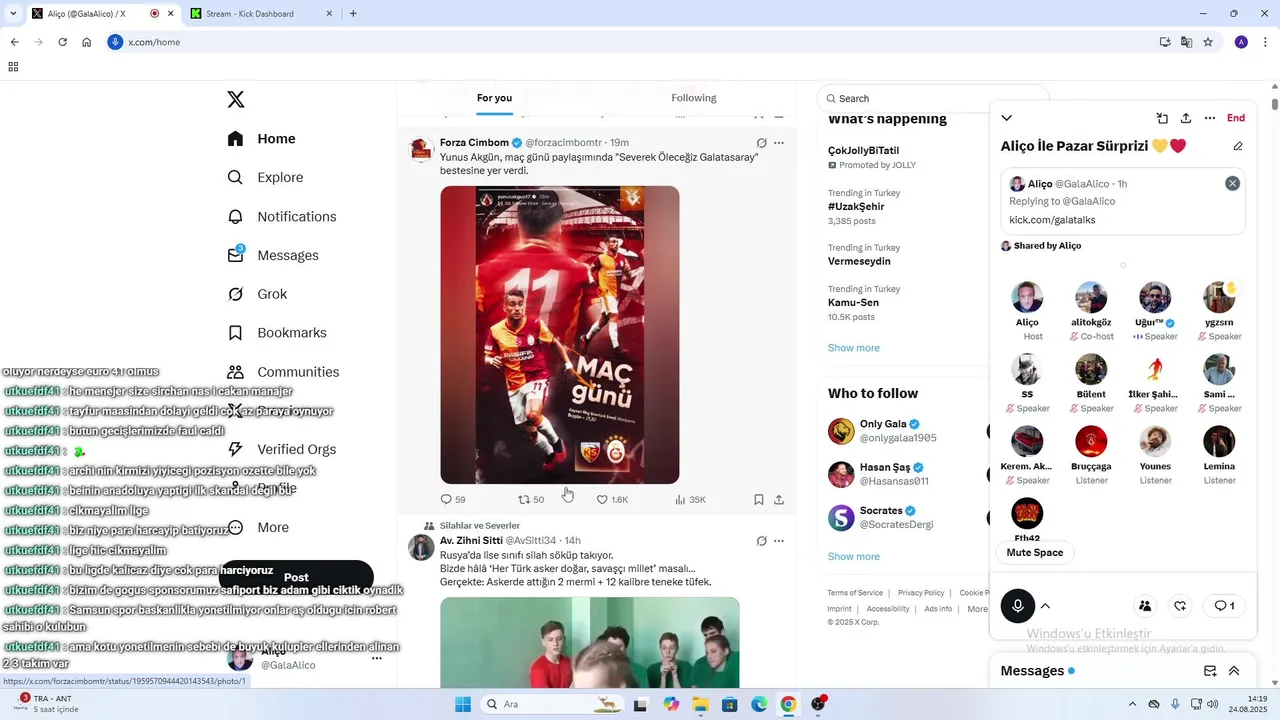Open the #UzakŞehir trending topic
This screenshot has height=720, width=1280.
(x=856, y=206)
